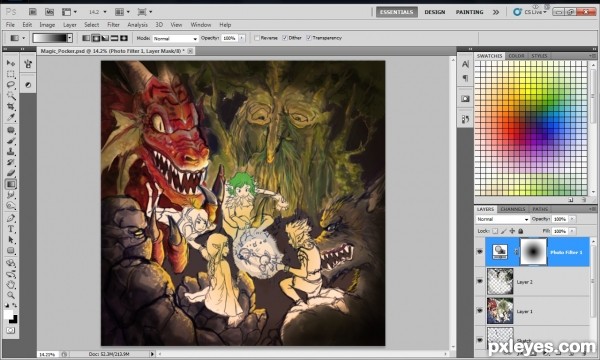Launch Mini Bridge from application bar

point(49,12)
